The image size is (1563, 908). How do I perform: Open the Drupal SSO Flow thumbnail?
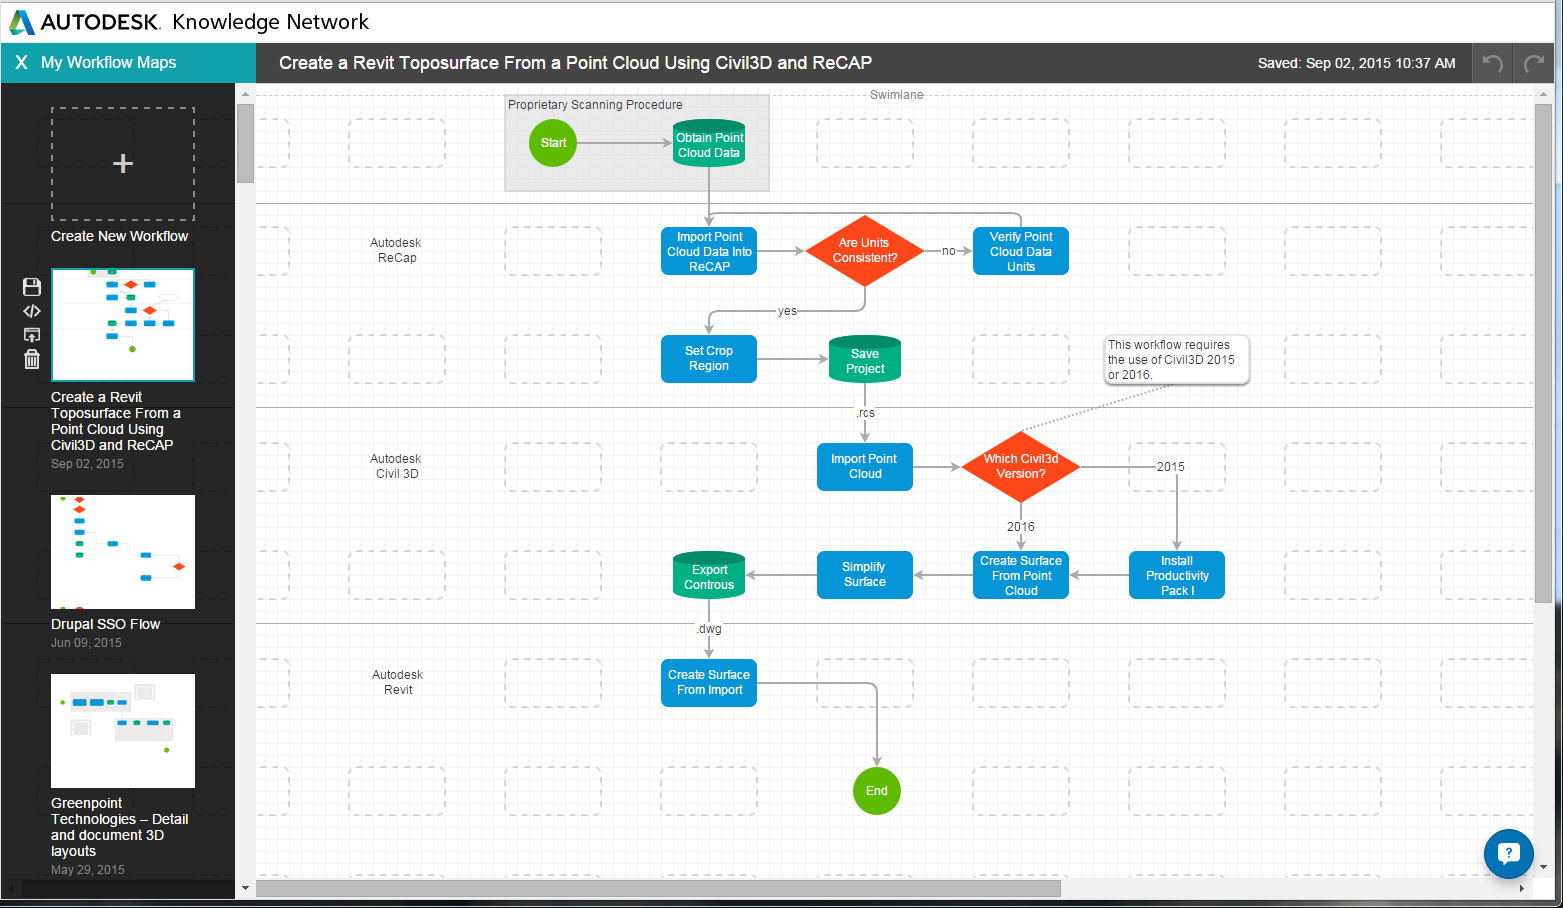pos(123,551)
